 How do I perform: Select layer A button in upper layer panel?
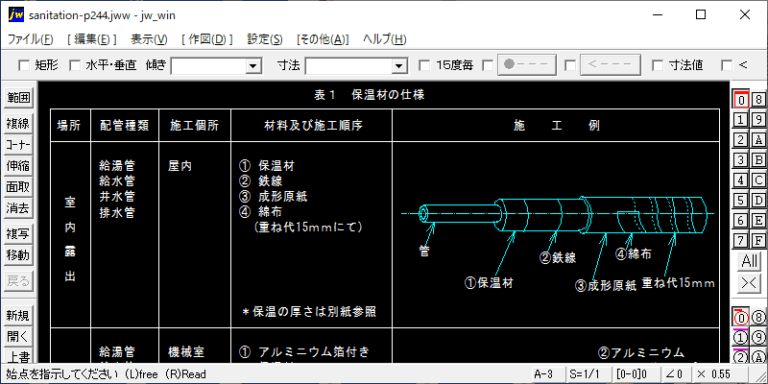click(759, 140)
